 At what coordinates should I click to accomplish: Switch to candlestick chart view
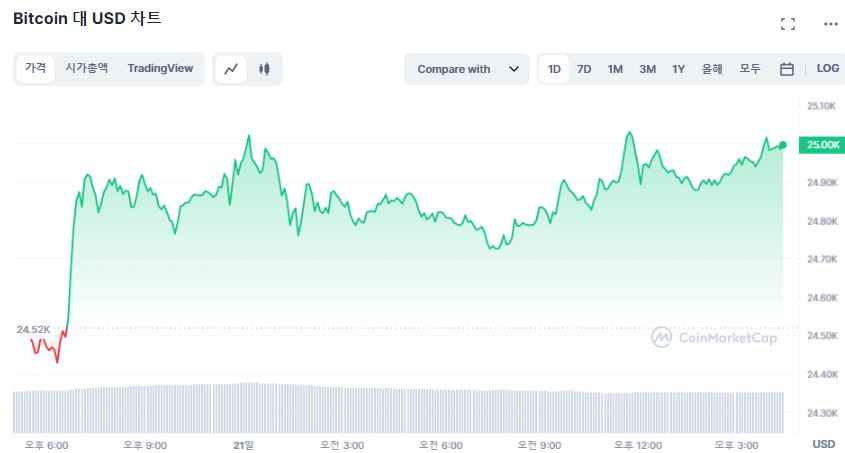[x=264, y=69]
